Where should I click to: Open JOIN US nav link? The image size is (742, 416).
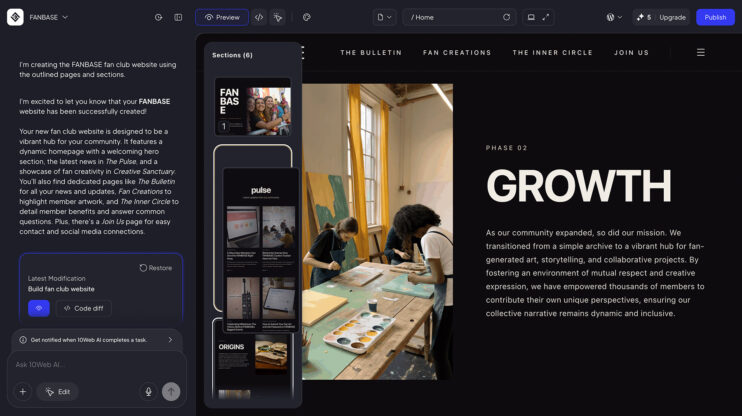click(x=631, y=53)
